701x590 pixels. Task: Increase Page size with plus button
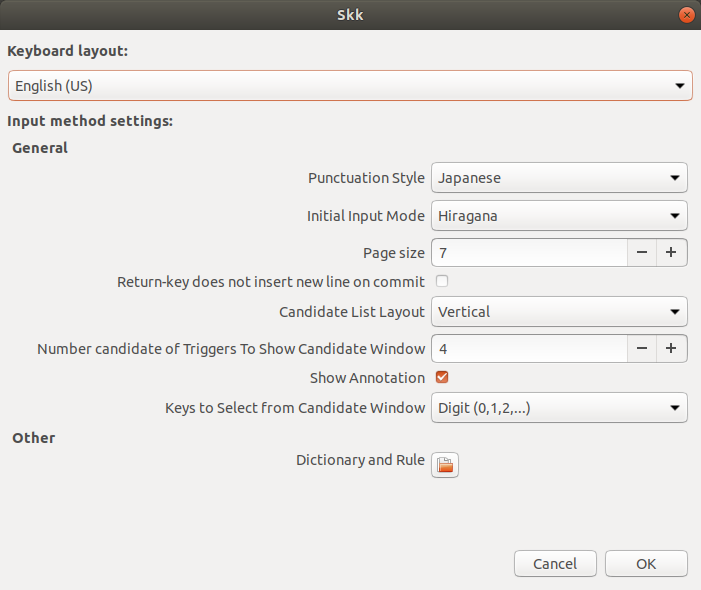click(x=671, y=253)
